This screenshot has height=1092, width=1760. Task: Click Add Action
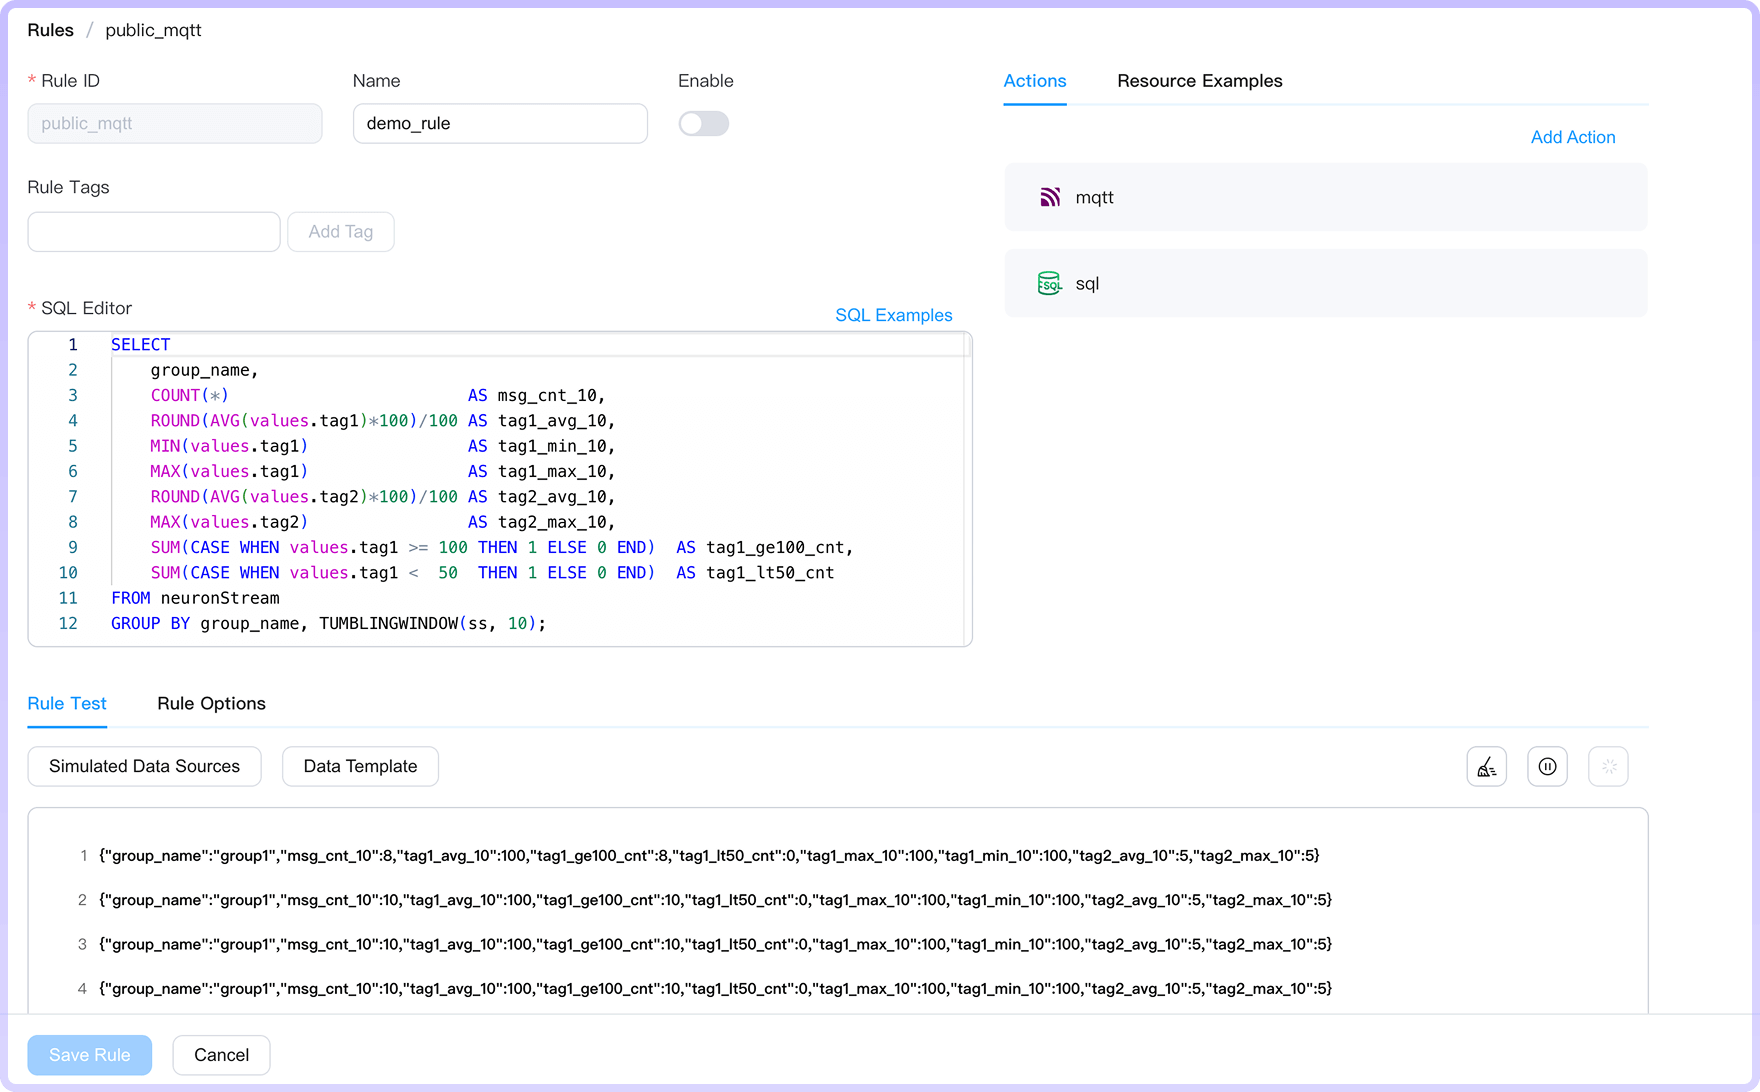[x=1573, y=137]
